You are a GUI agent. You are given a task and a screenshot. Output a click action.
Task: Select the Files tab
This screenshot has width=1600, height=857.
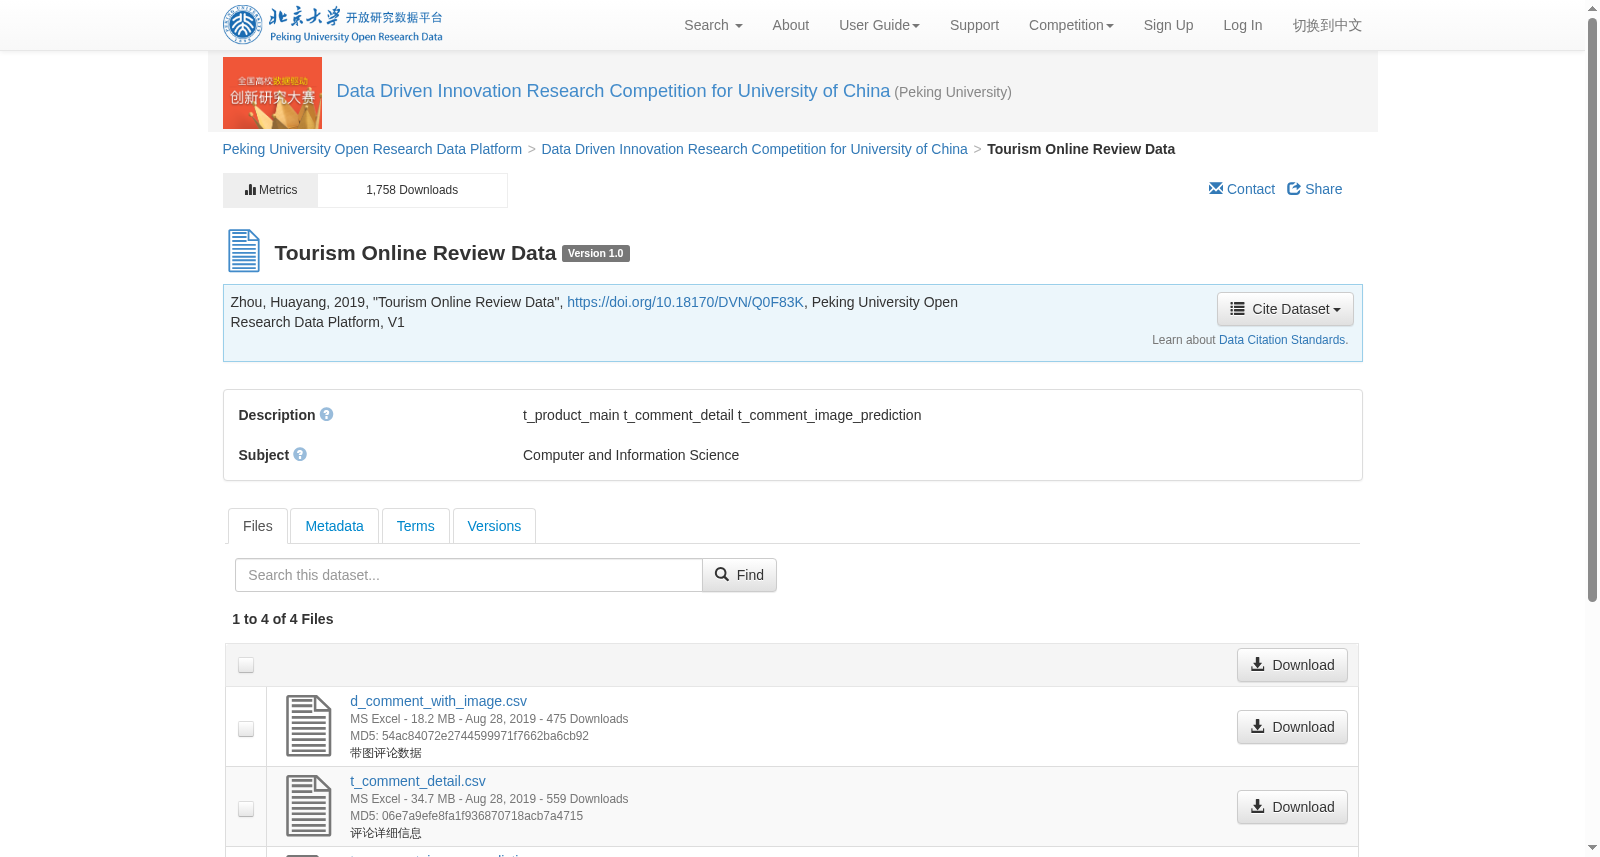click(x=258, y=526)
